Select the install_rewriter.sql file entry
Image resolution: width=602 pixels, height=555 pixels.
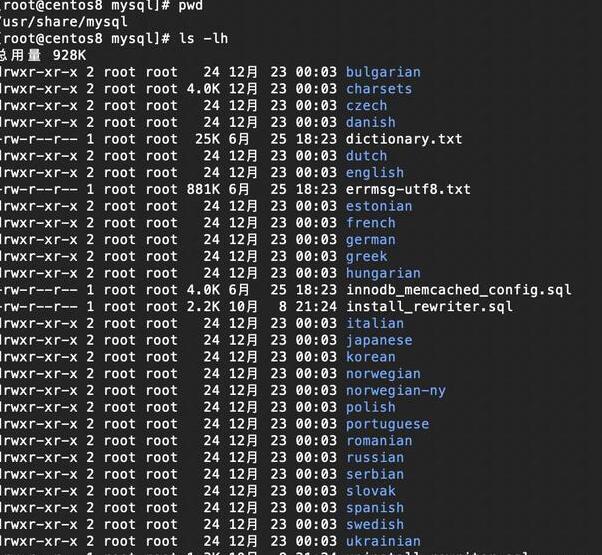point(429,307)
